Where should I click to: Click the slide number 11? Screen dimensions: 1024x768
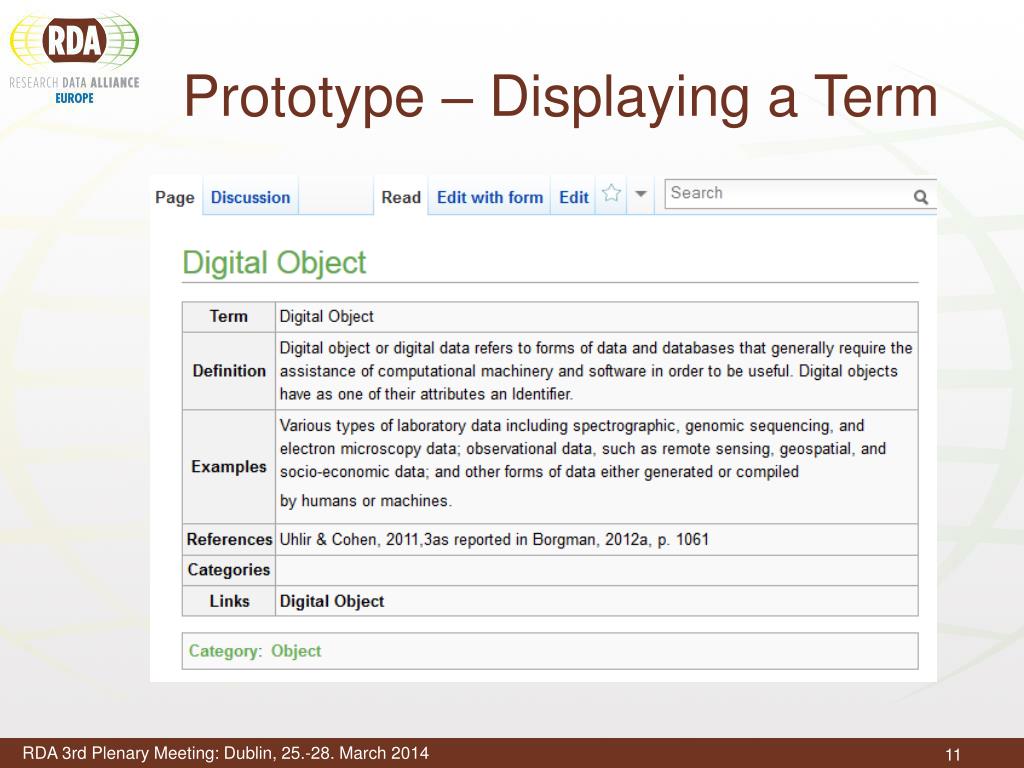(x=953, y=755)
